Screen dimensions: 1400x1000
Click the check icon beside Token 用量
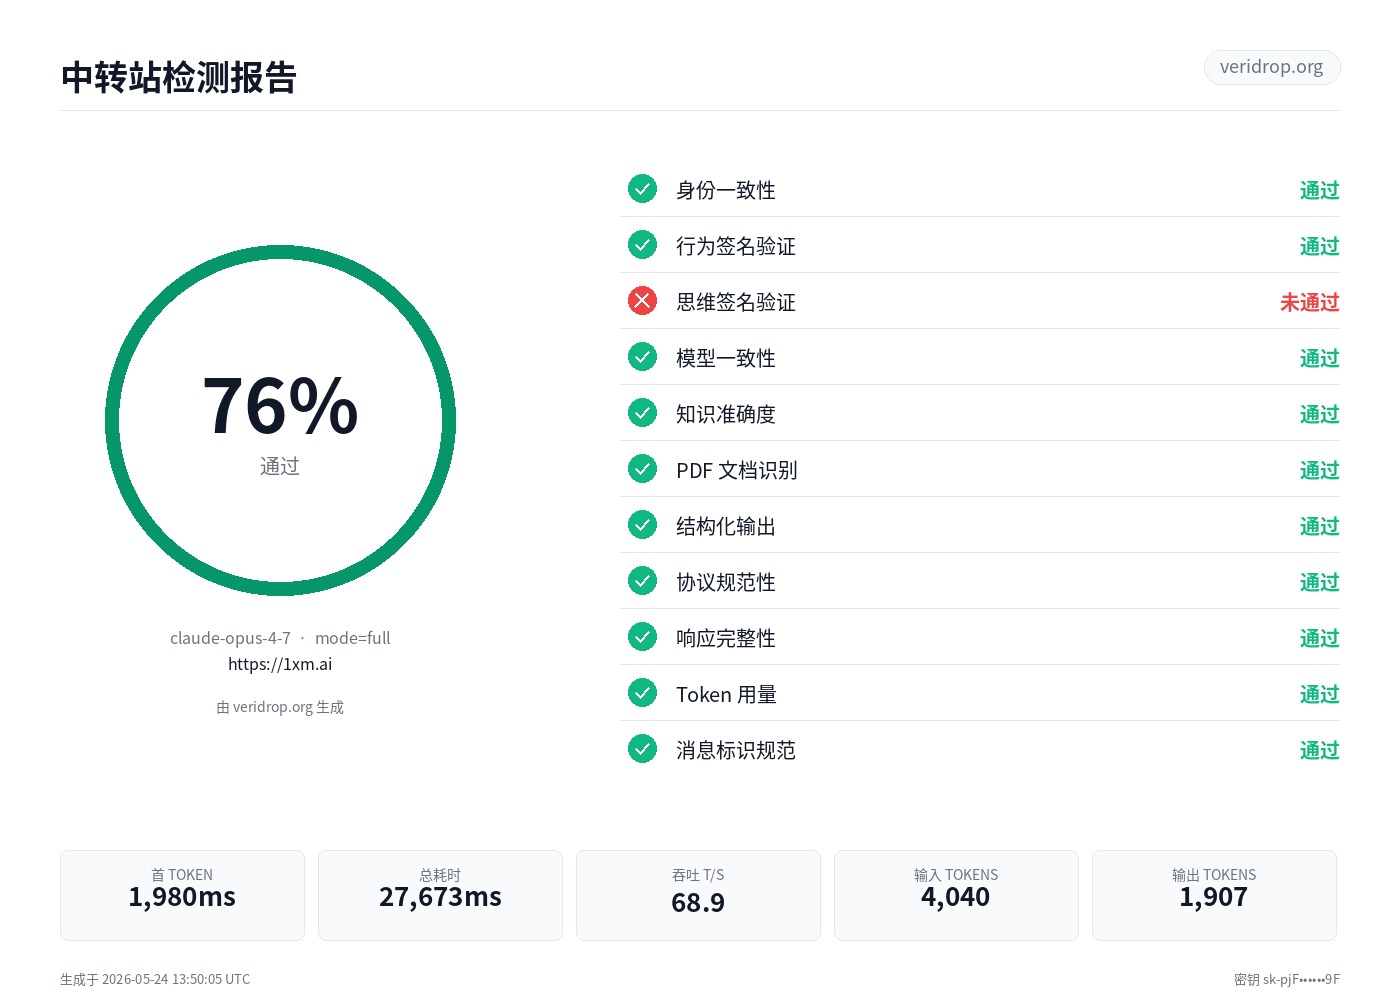642,693
